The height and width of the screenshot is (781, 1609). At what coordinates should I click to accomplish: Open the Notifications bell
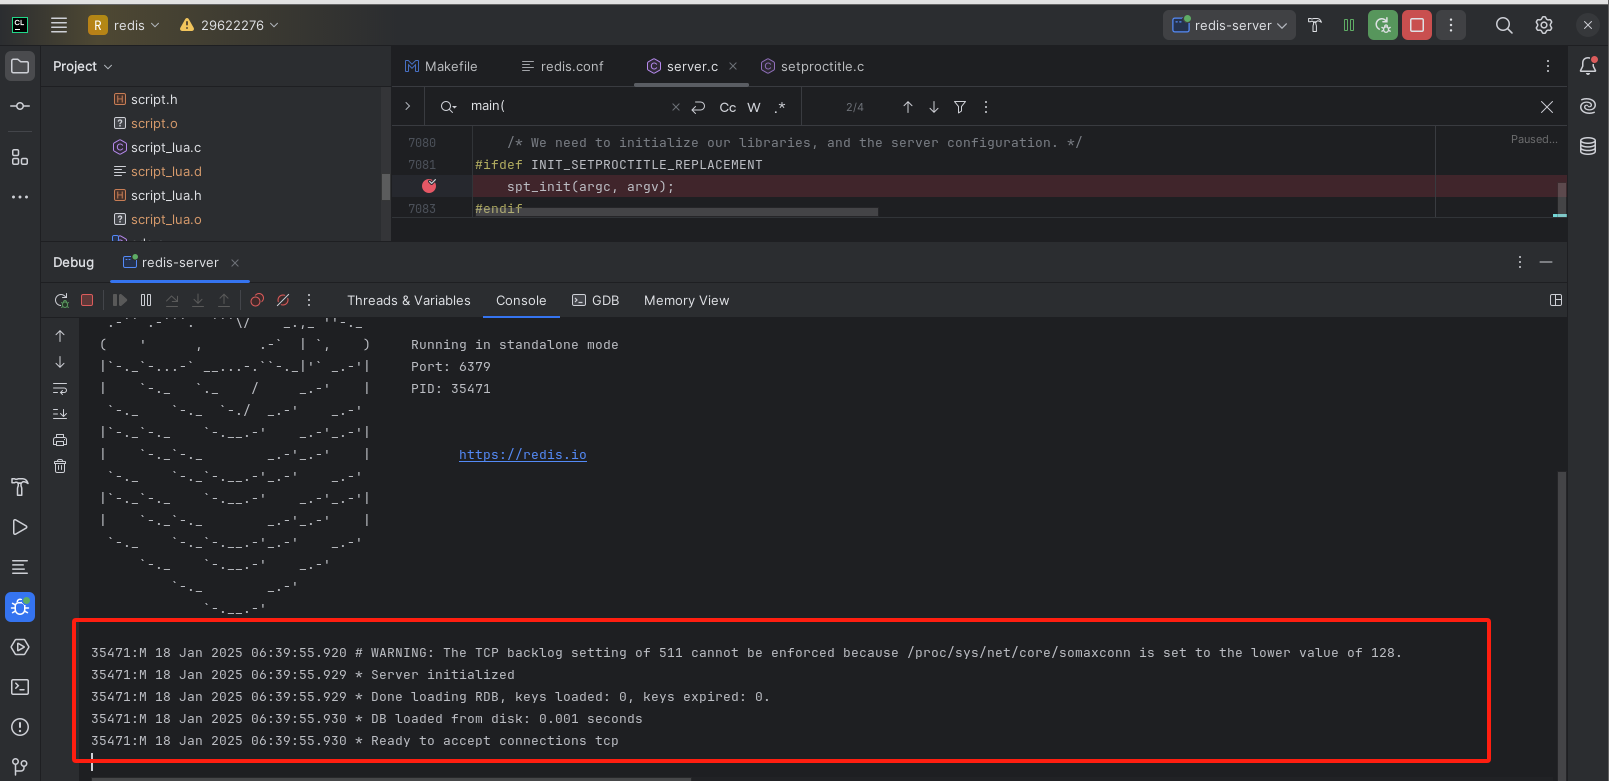(x=1588, y=66)
